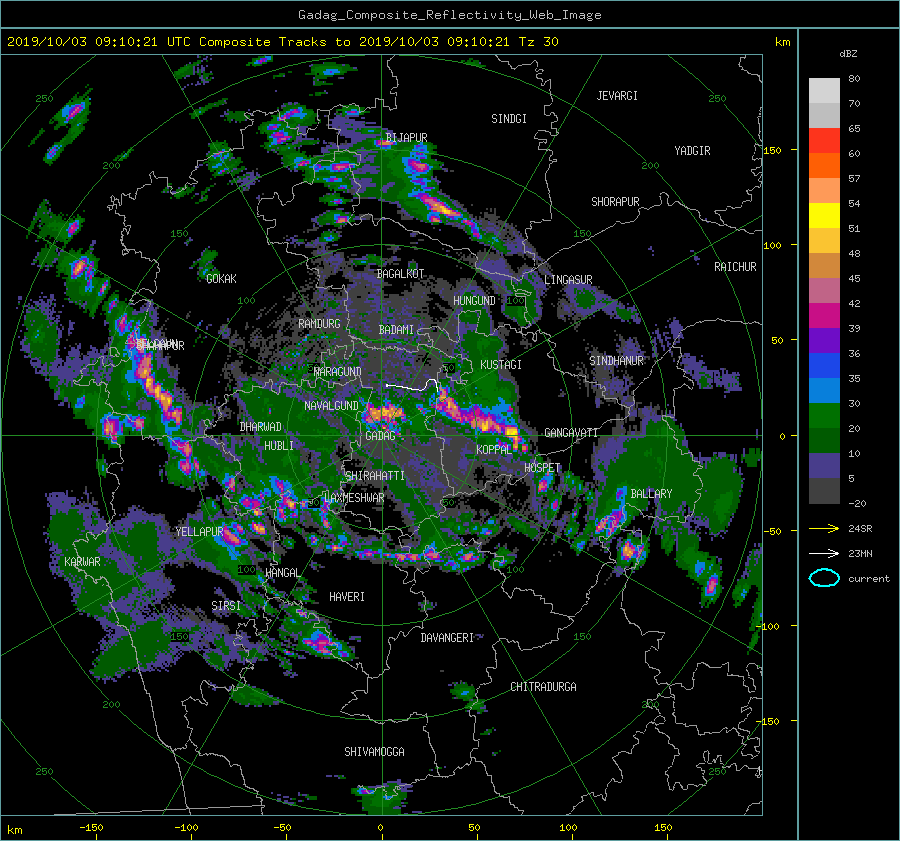Click the white 23MN arrow legend icon
Screen dimensions: 900x841
click(x=824, y=554)
